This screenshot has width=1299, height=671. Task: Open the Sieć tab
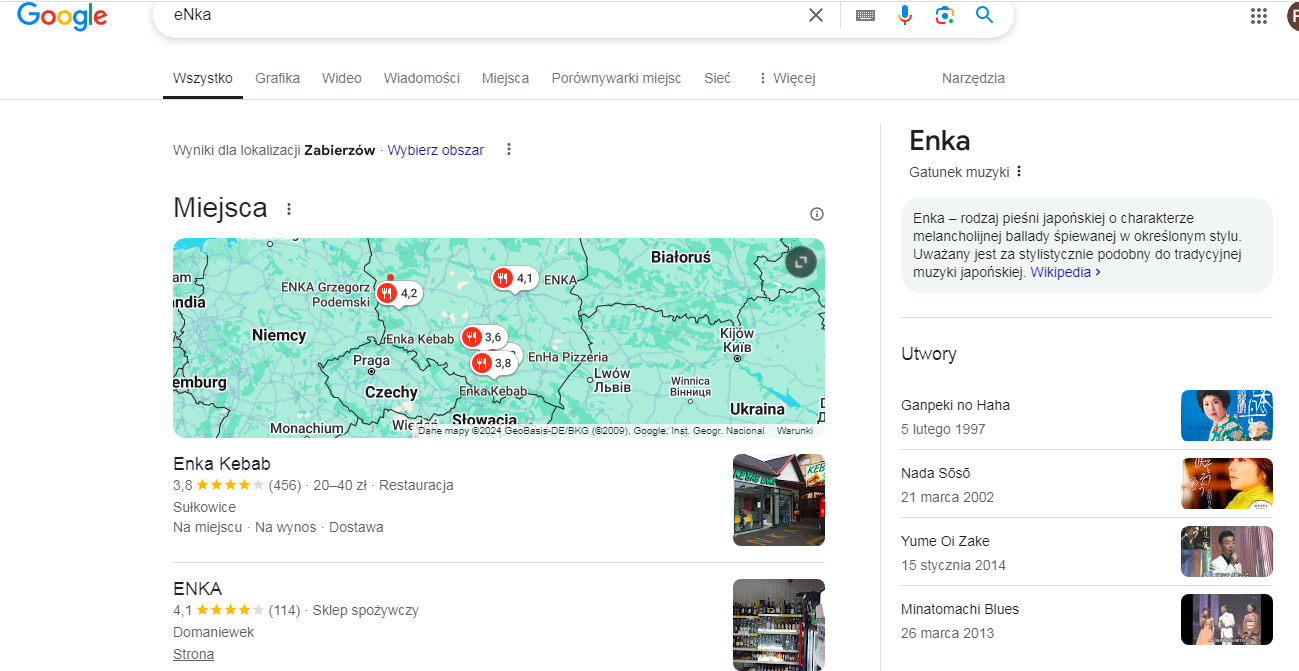717,78
